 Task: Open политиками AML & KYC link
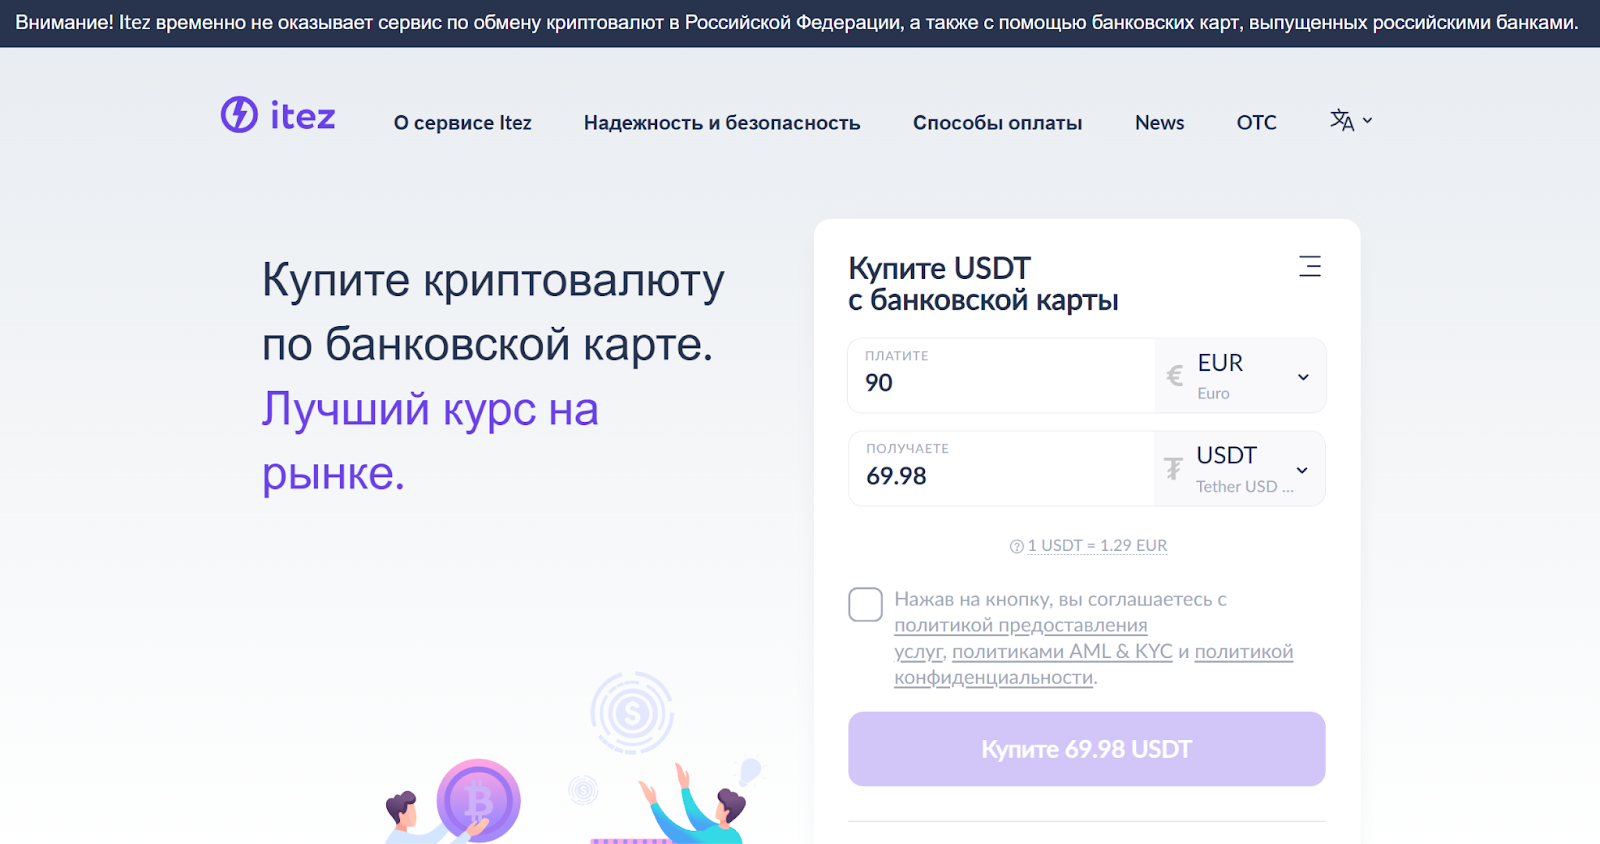[1062, 652]
